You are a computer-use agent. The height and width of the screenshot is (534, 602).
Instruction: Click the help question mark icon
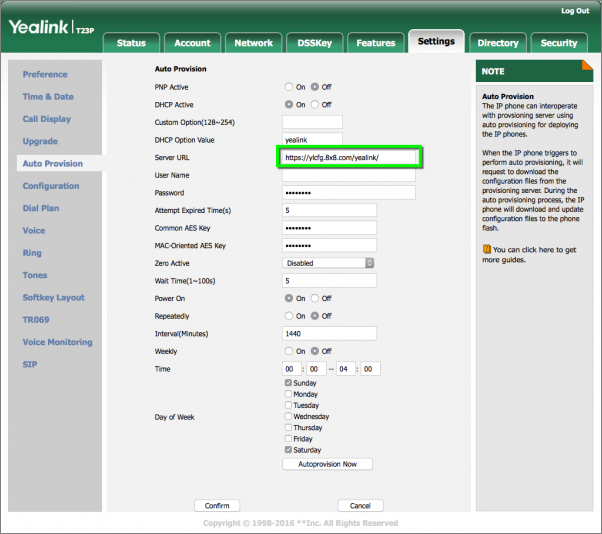(487, 248)
